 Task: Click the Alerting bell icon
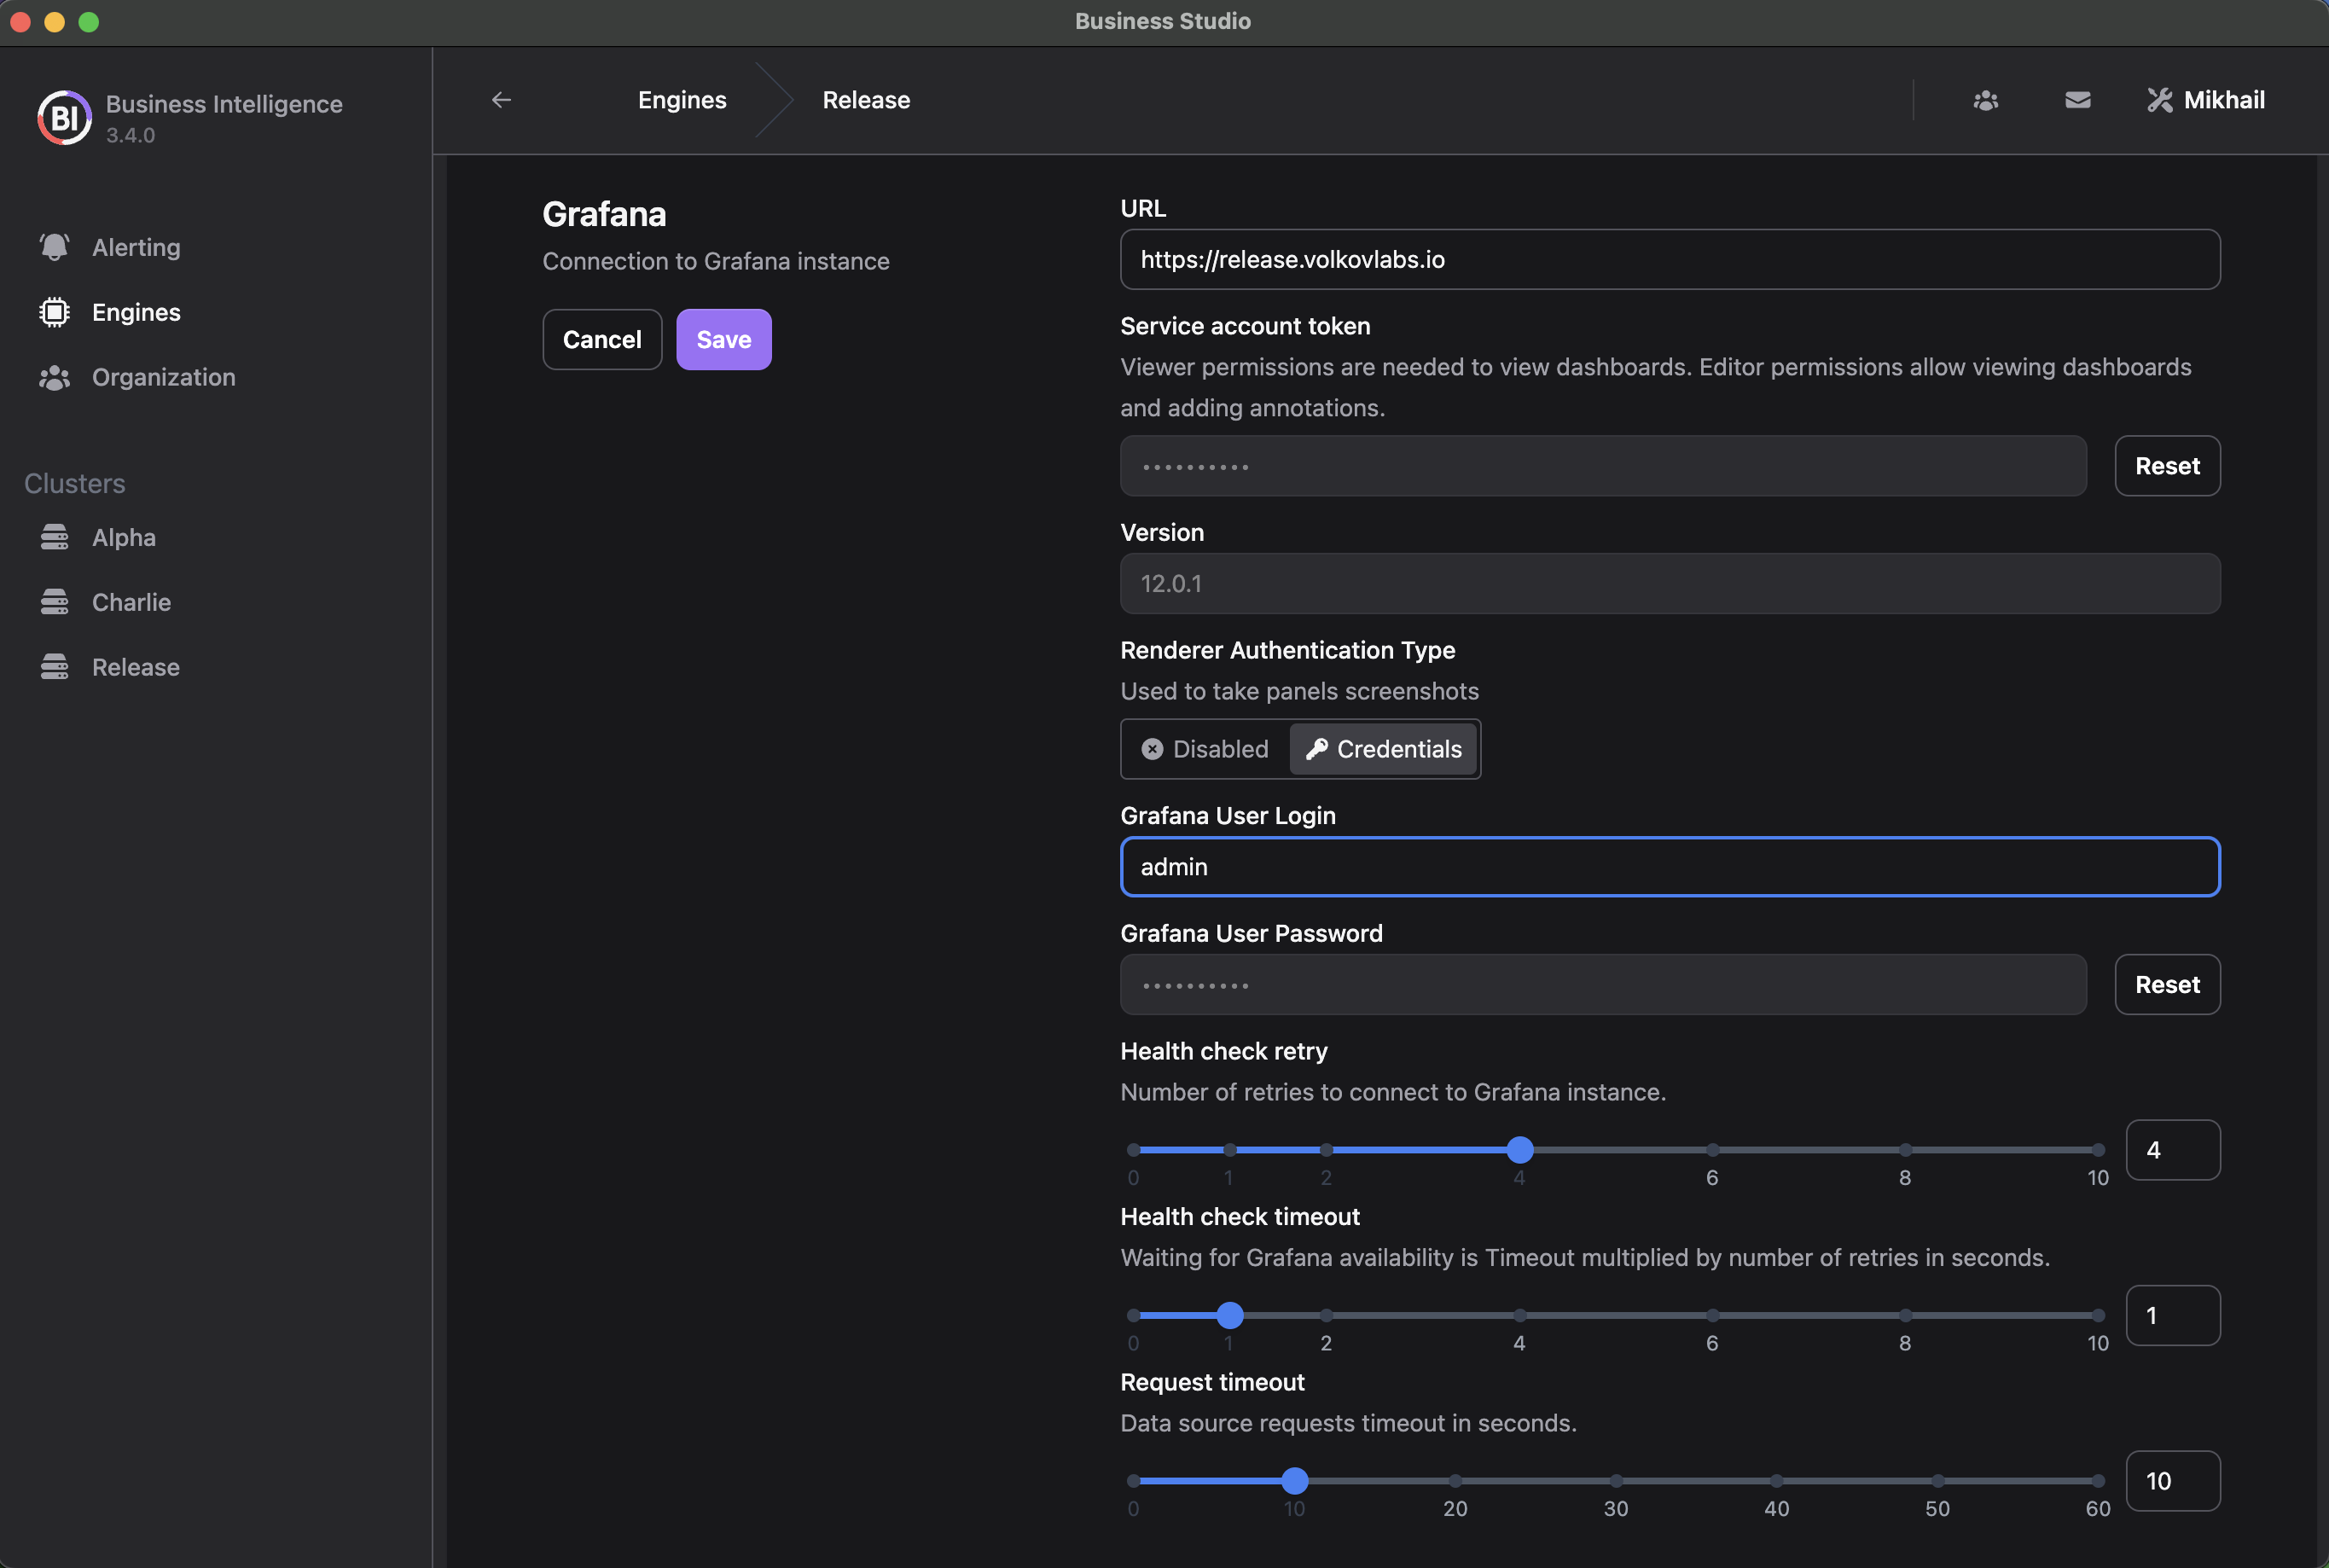[x=54, y=247]
